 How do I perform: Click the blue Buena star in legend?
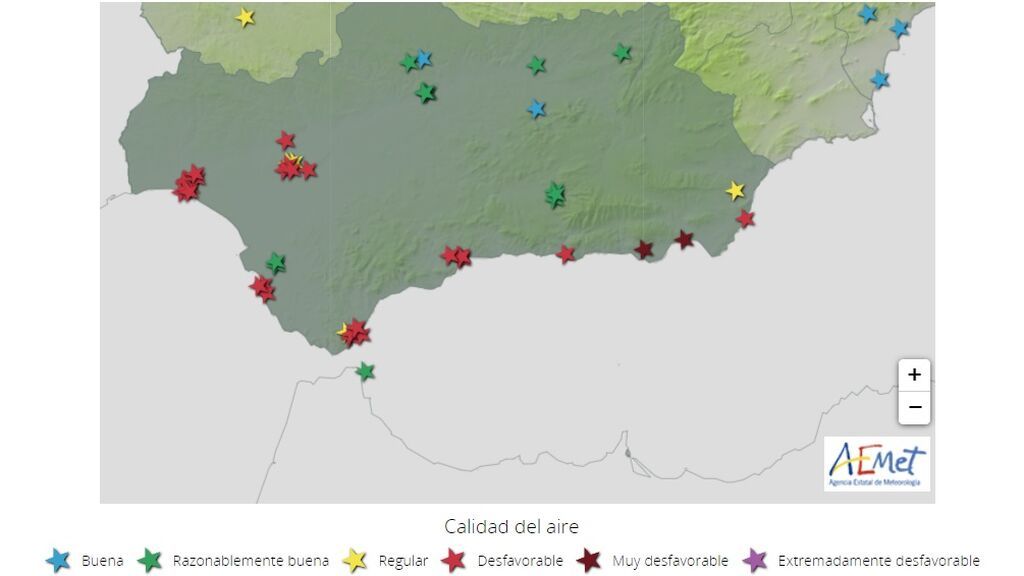tap(59, 560)
